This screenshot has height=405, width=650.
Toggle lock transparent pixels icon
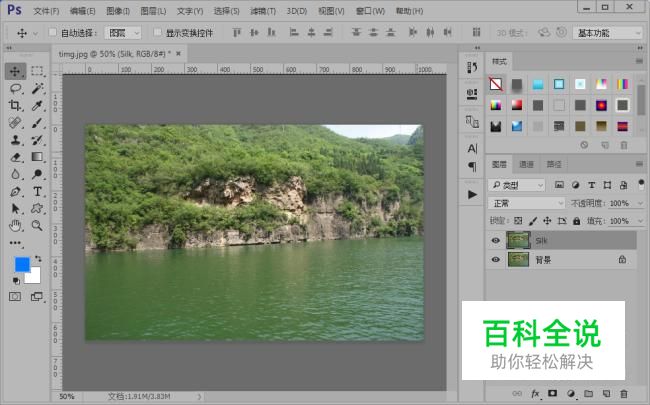[x=518, y=221]
